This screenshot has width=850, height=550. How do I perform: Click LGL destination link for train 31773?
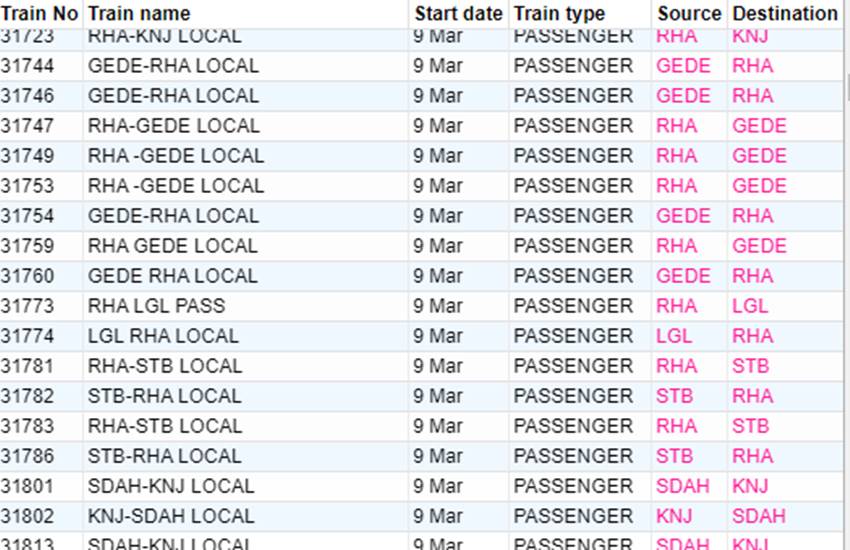750,306
